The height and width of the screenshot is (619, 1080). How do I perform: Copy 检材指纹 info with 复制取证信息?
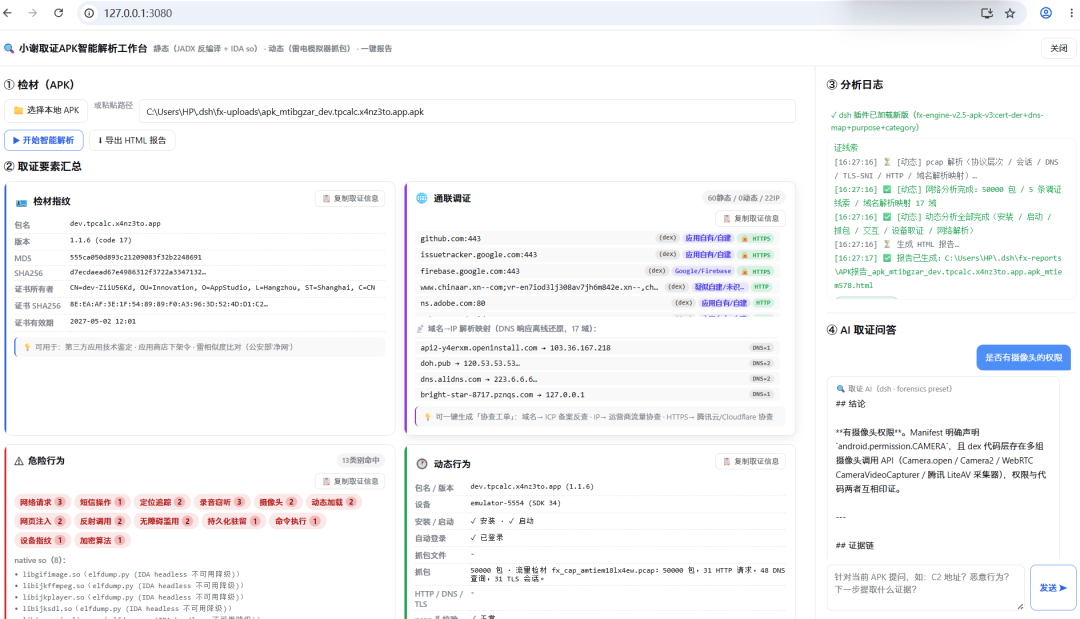click(x=350, y=198)
